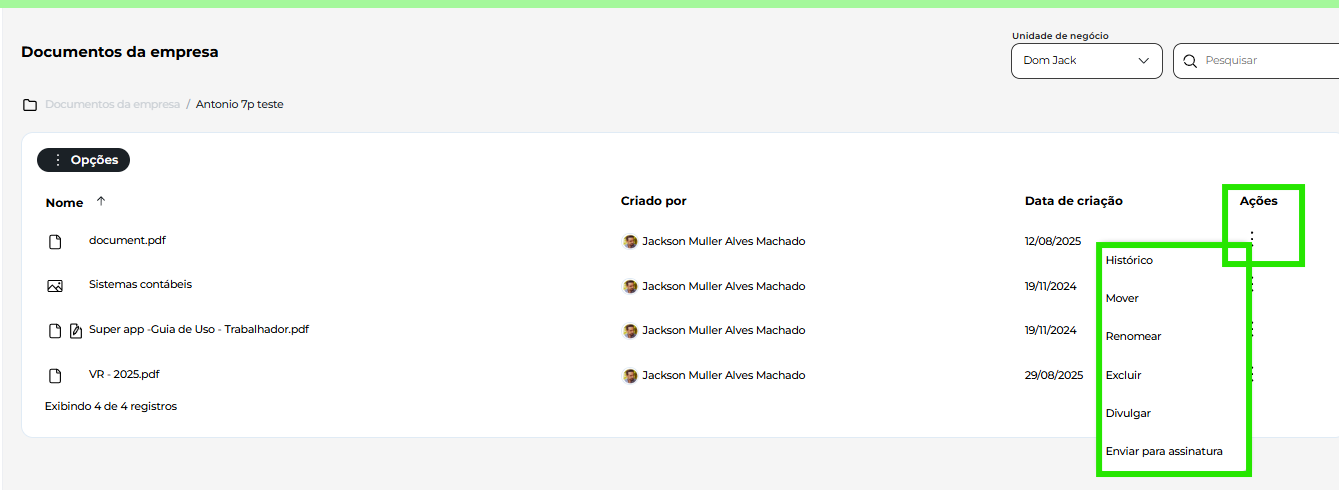Select Renomear from the actions menu
The height and width of the screenshot is (490, 1339).
click(1133, 336)
